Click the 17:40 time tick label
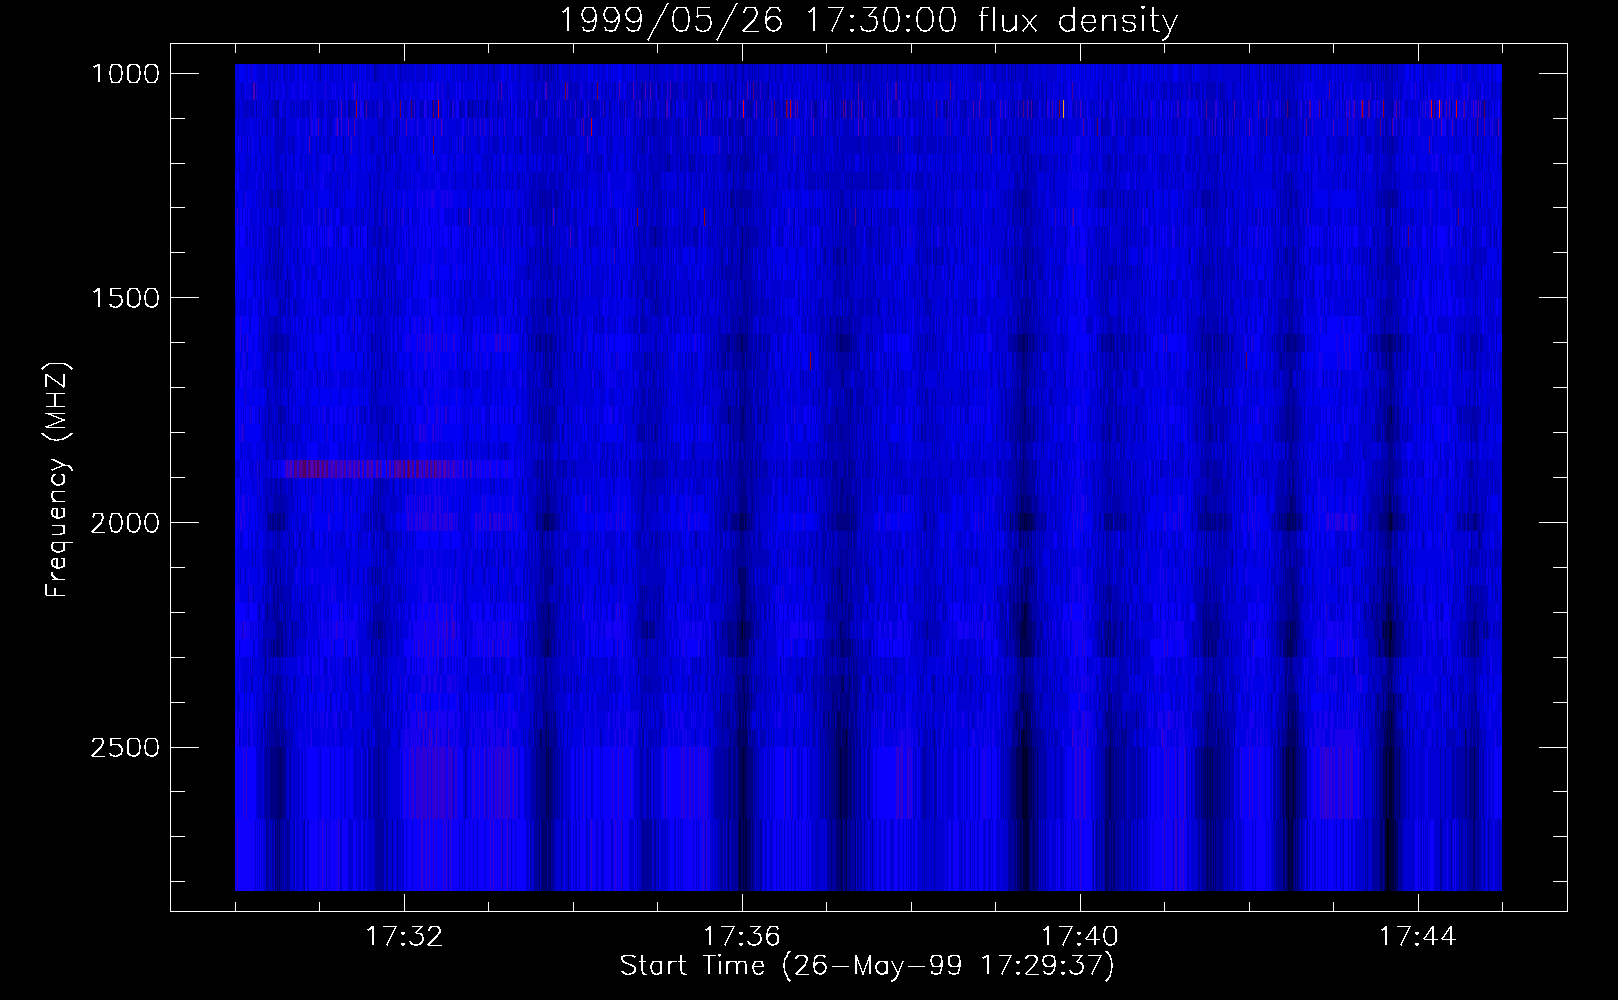This screenshot has height=1000, width=1618. pos(1080,937)
